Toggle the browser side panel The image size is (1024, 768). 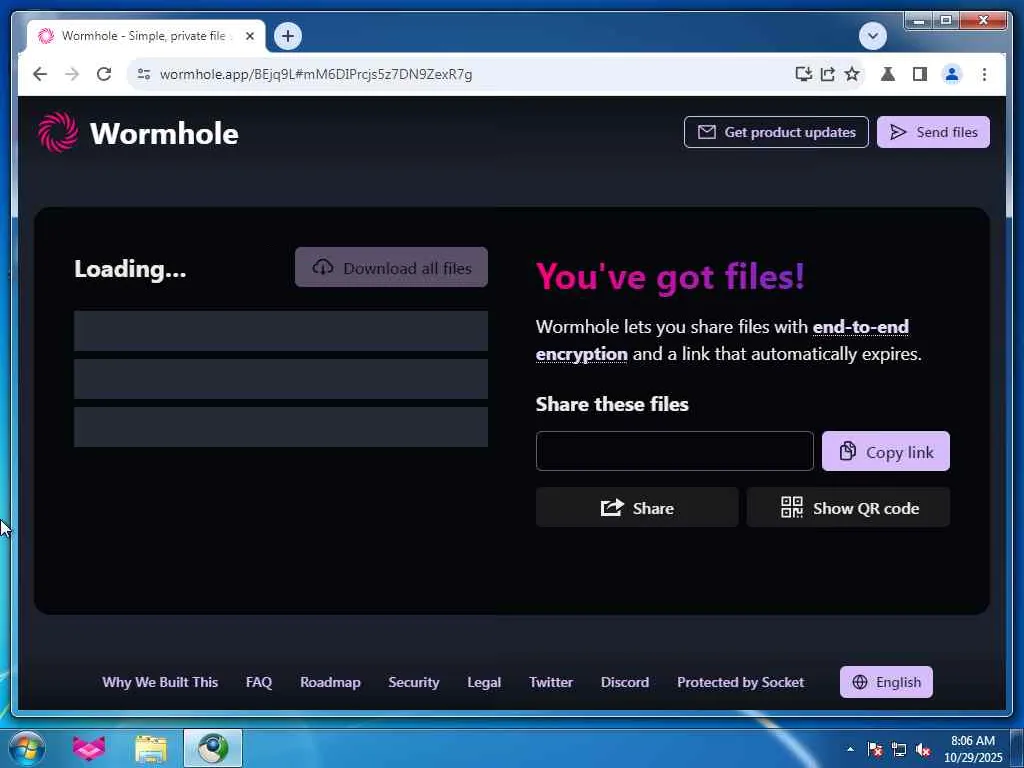click(920, 74)
